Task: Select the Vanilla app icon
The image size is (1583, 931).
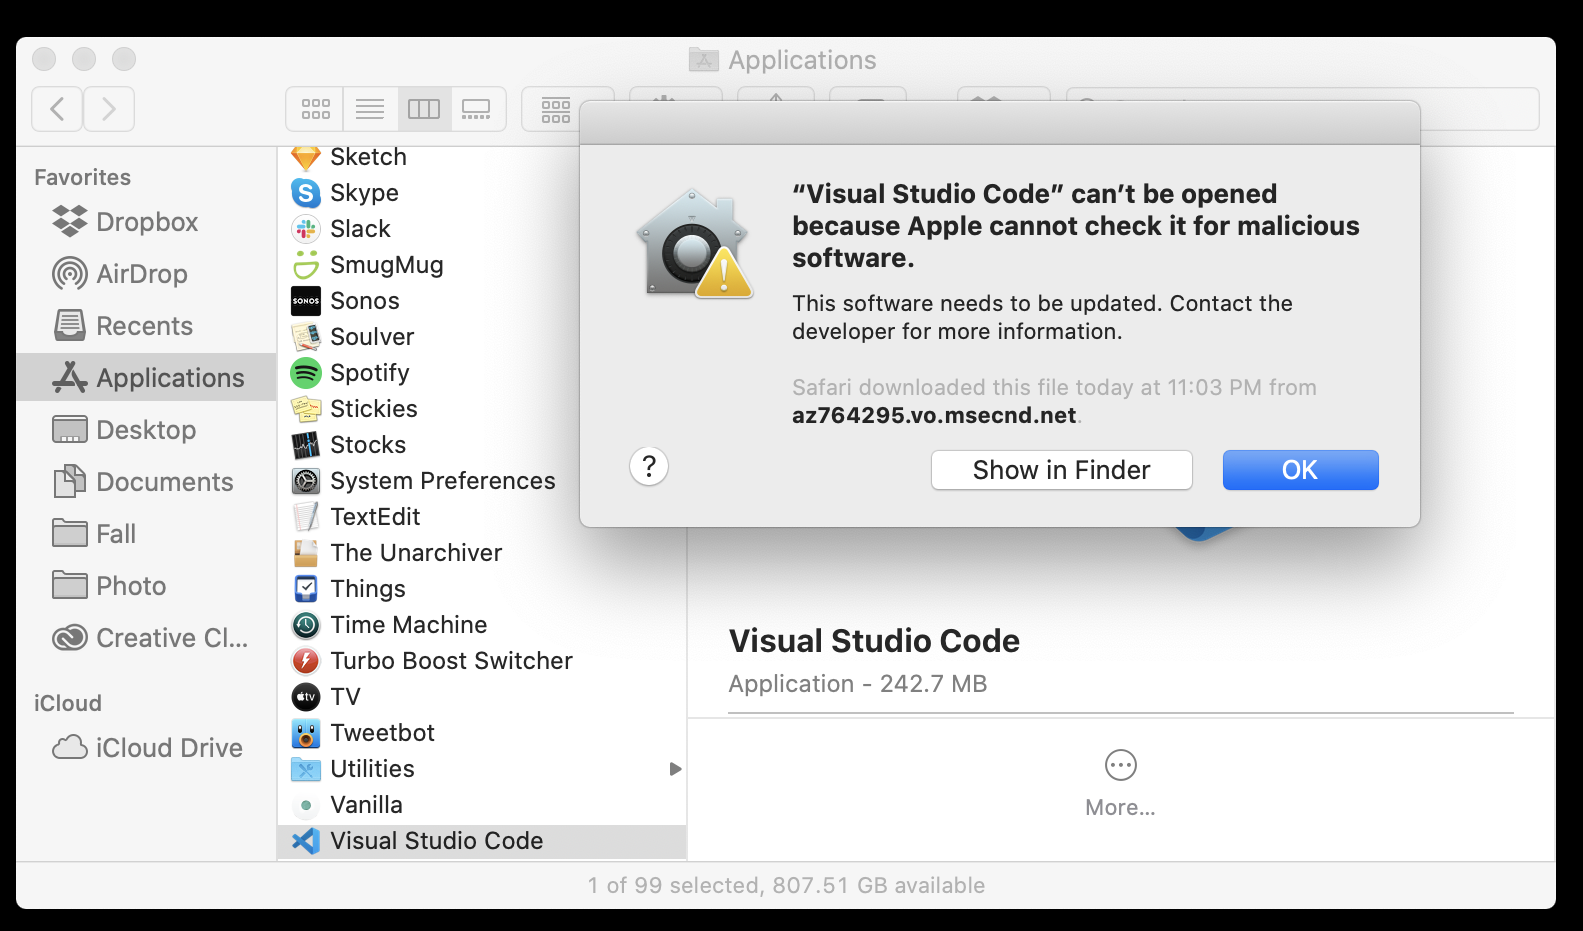Action: pyautogui.click(x=306, y=805)
